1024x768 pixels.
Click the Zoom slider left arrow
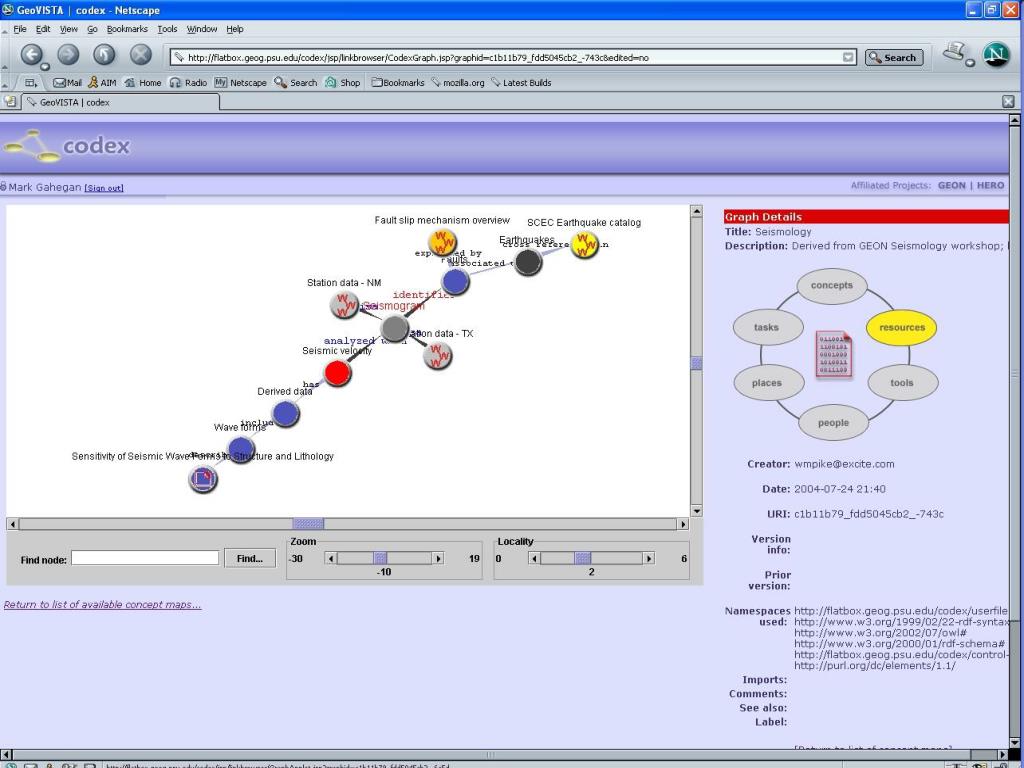click(x=331, y=558)
